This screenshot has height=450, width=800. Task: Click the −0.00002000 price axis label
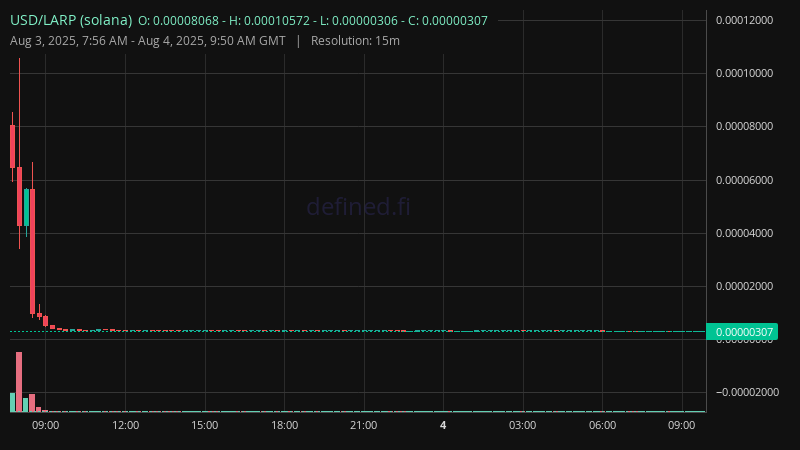747,392
